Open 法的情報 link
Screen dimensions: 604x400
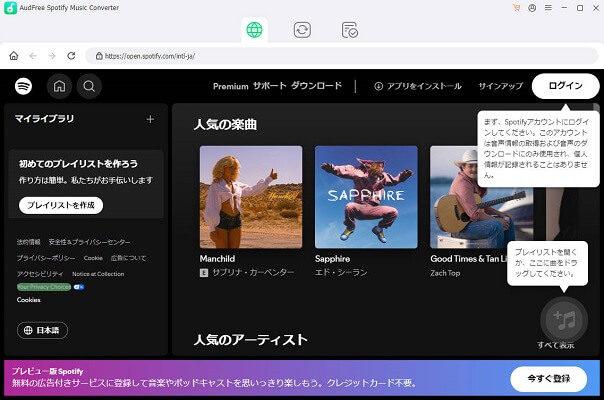coord(29,242)
